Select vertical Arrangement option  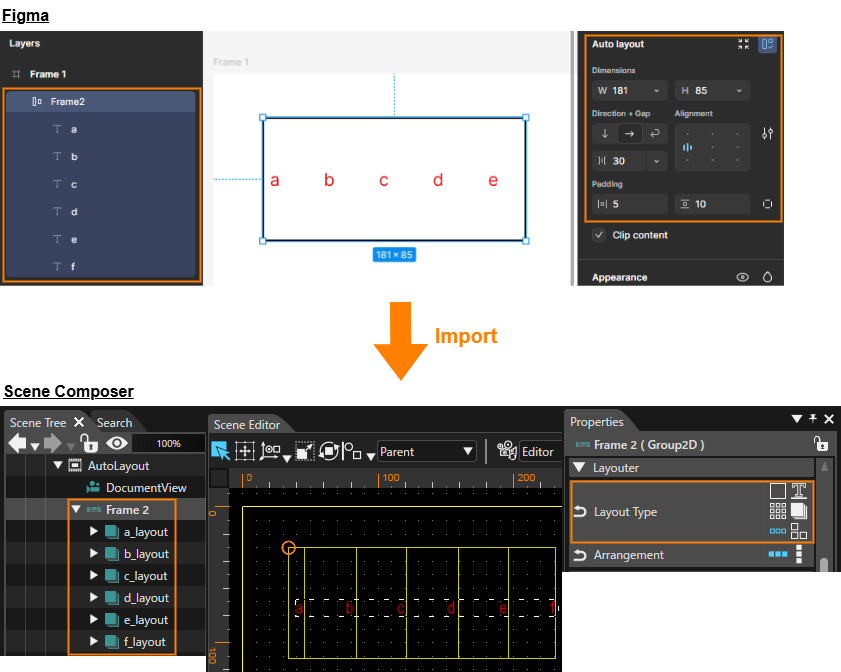(x=799, y=554)
